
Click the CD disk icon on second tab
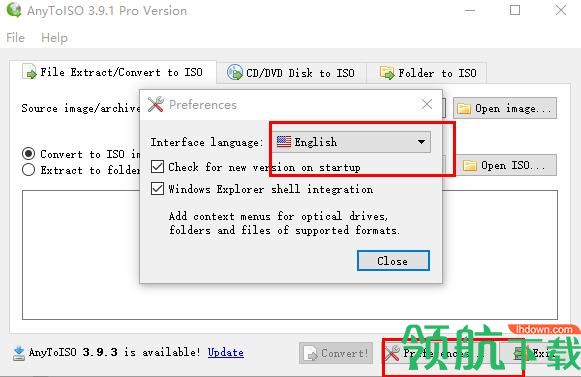tap(234, 72)
